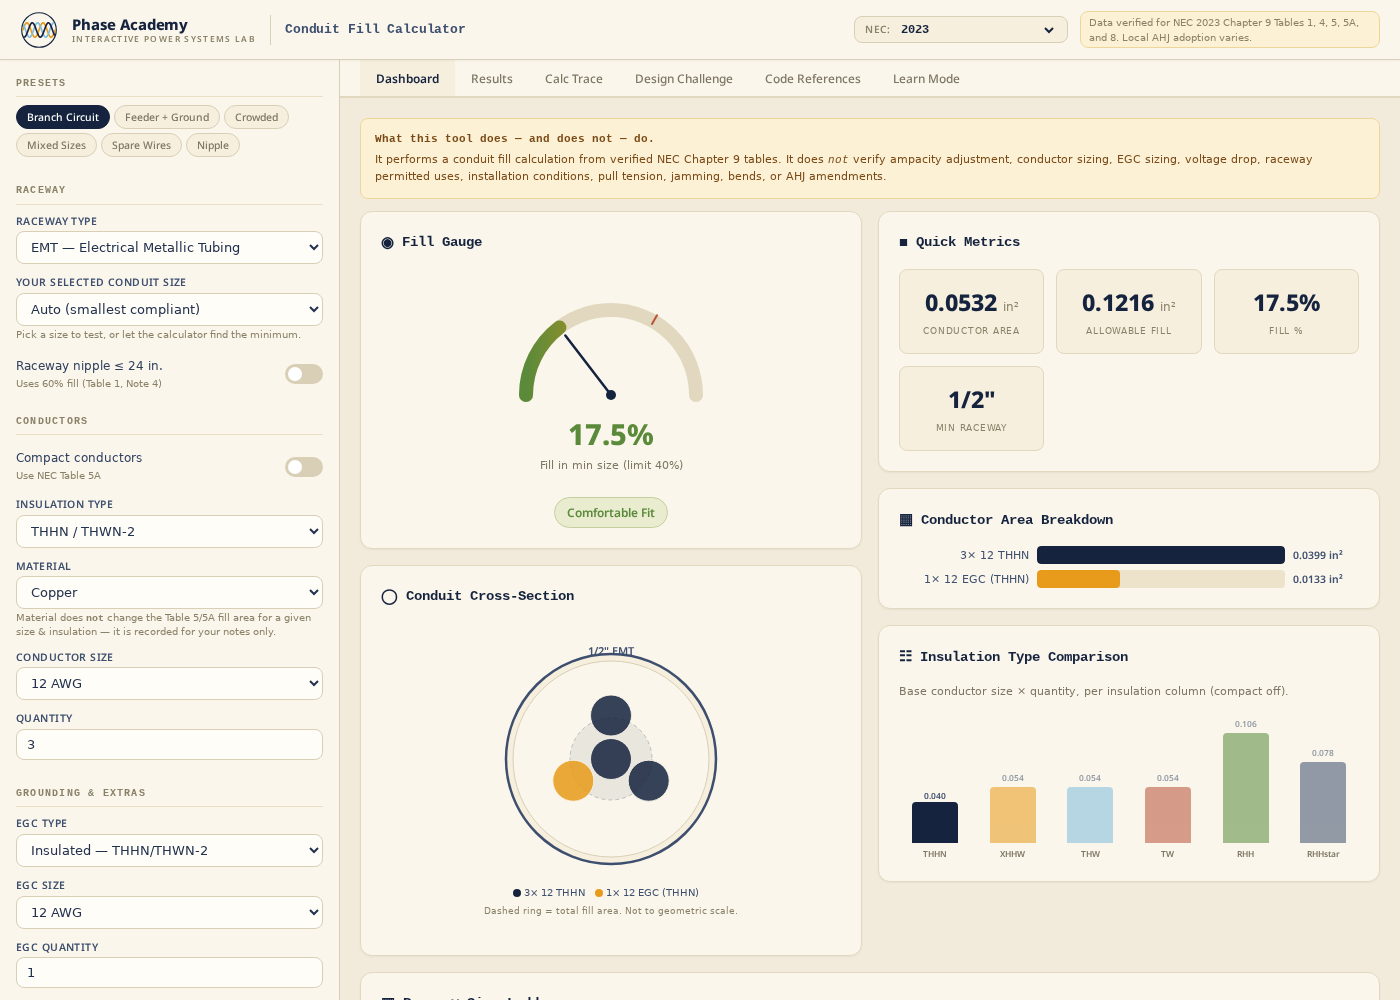Open the Calc Trace tab
1400x1000 pixels.
pos(574,79)
